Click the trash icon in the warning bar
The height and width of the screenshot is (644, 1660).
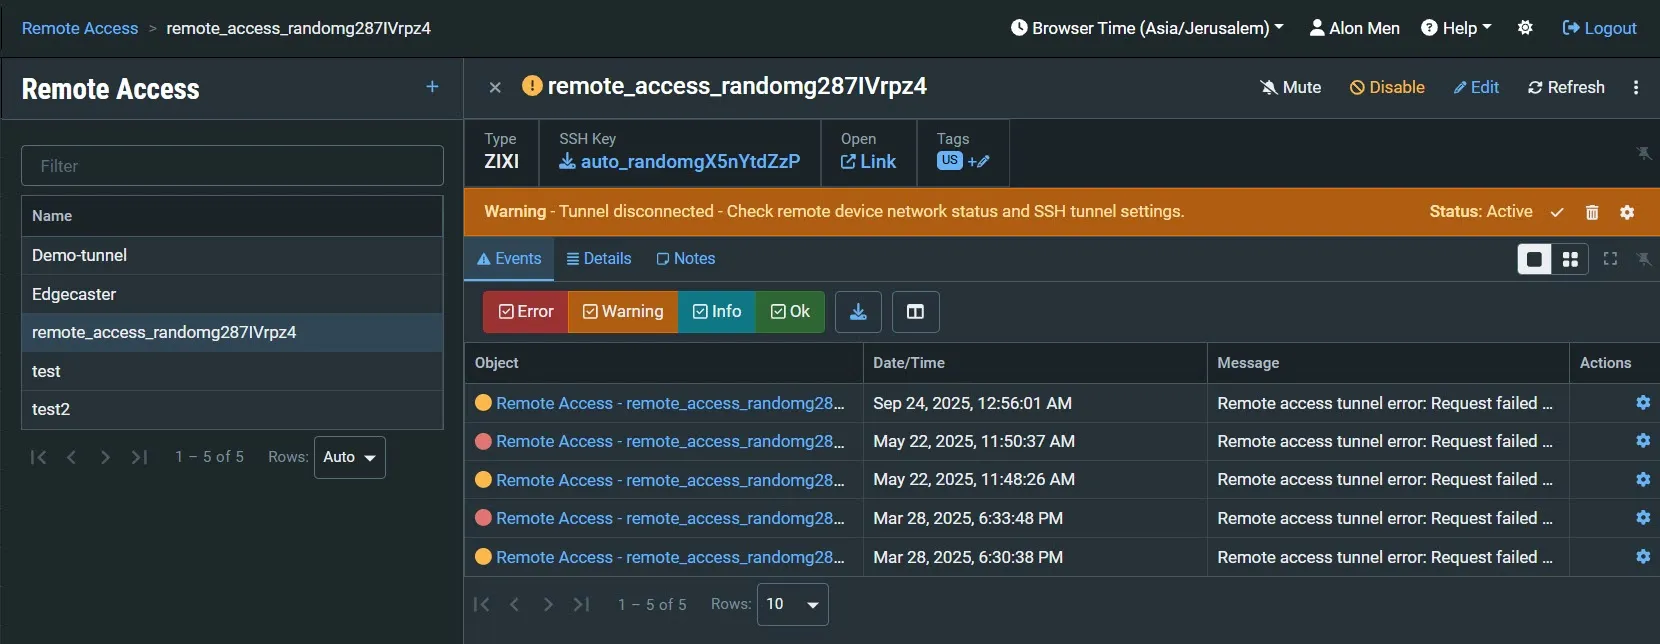1592,212
